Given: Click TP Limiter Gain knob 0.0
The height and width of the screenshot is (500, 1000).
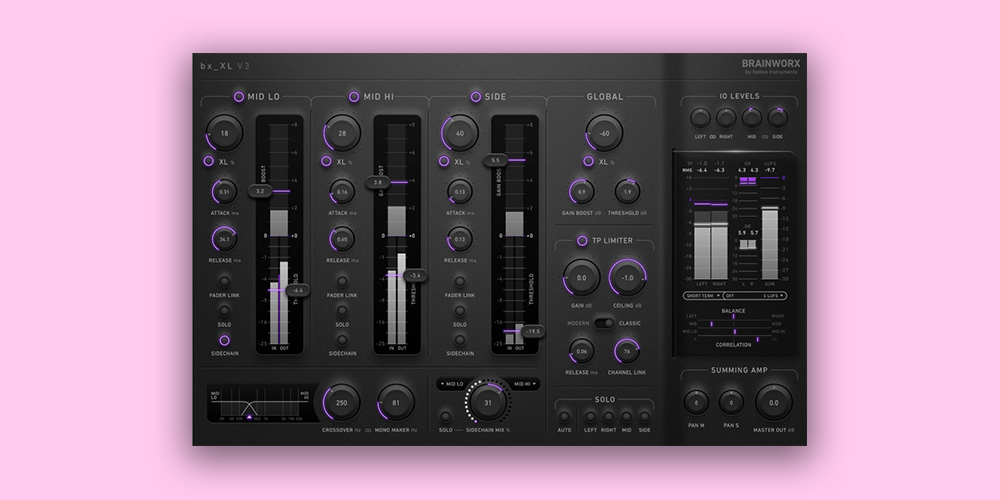Looking at the screenshot, I should [x=582, y=278].
